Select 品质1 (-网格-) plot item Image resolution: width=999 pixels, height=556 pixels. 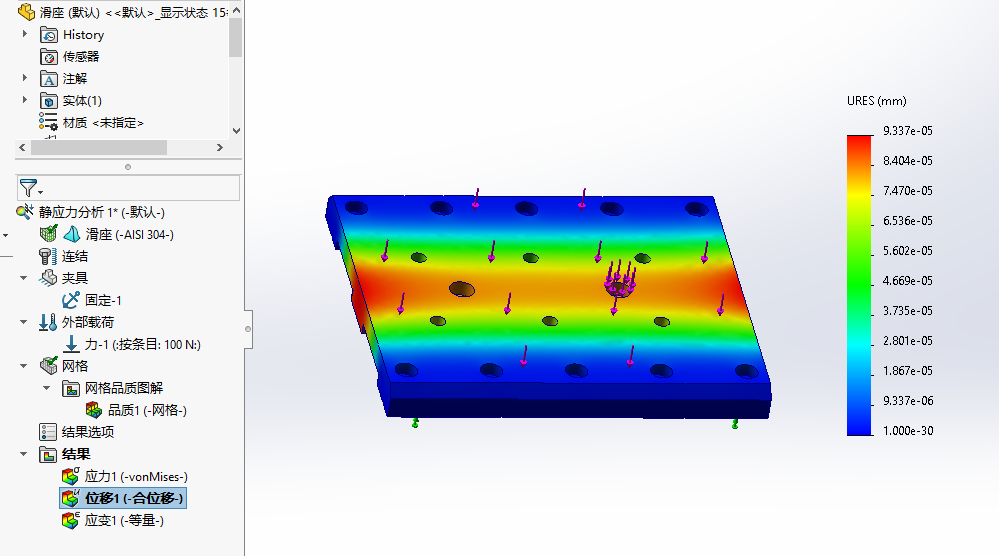click(x=147, y=410)
